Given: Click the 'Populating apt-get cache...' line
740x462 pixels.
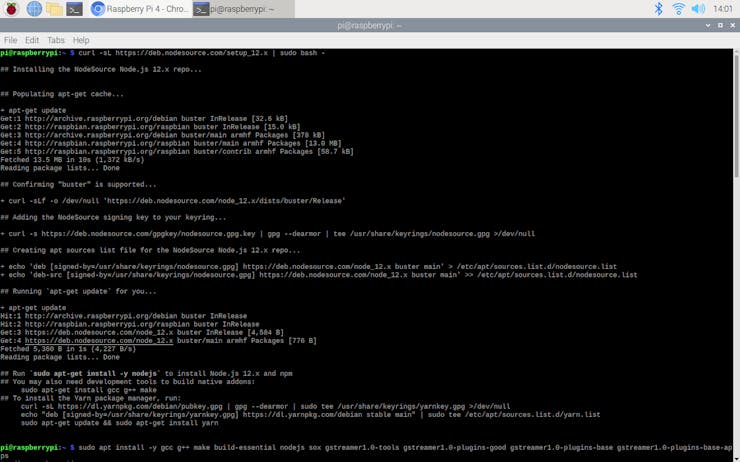Looking at the screenshot, I should pos(62,94).
